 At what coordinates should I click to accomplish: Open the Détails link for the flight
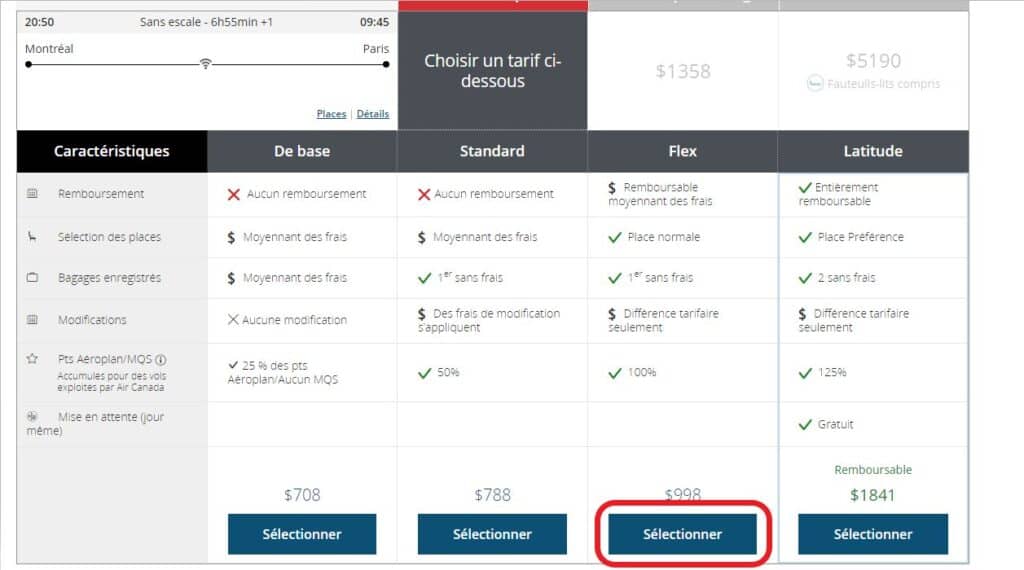[x=373, y=114]
